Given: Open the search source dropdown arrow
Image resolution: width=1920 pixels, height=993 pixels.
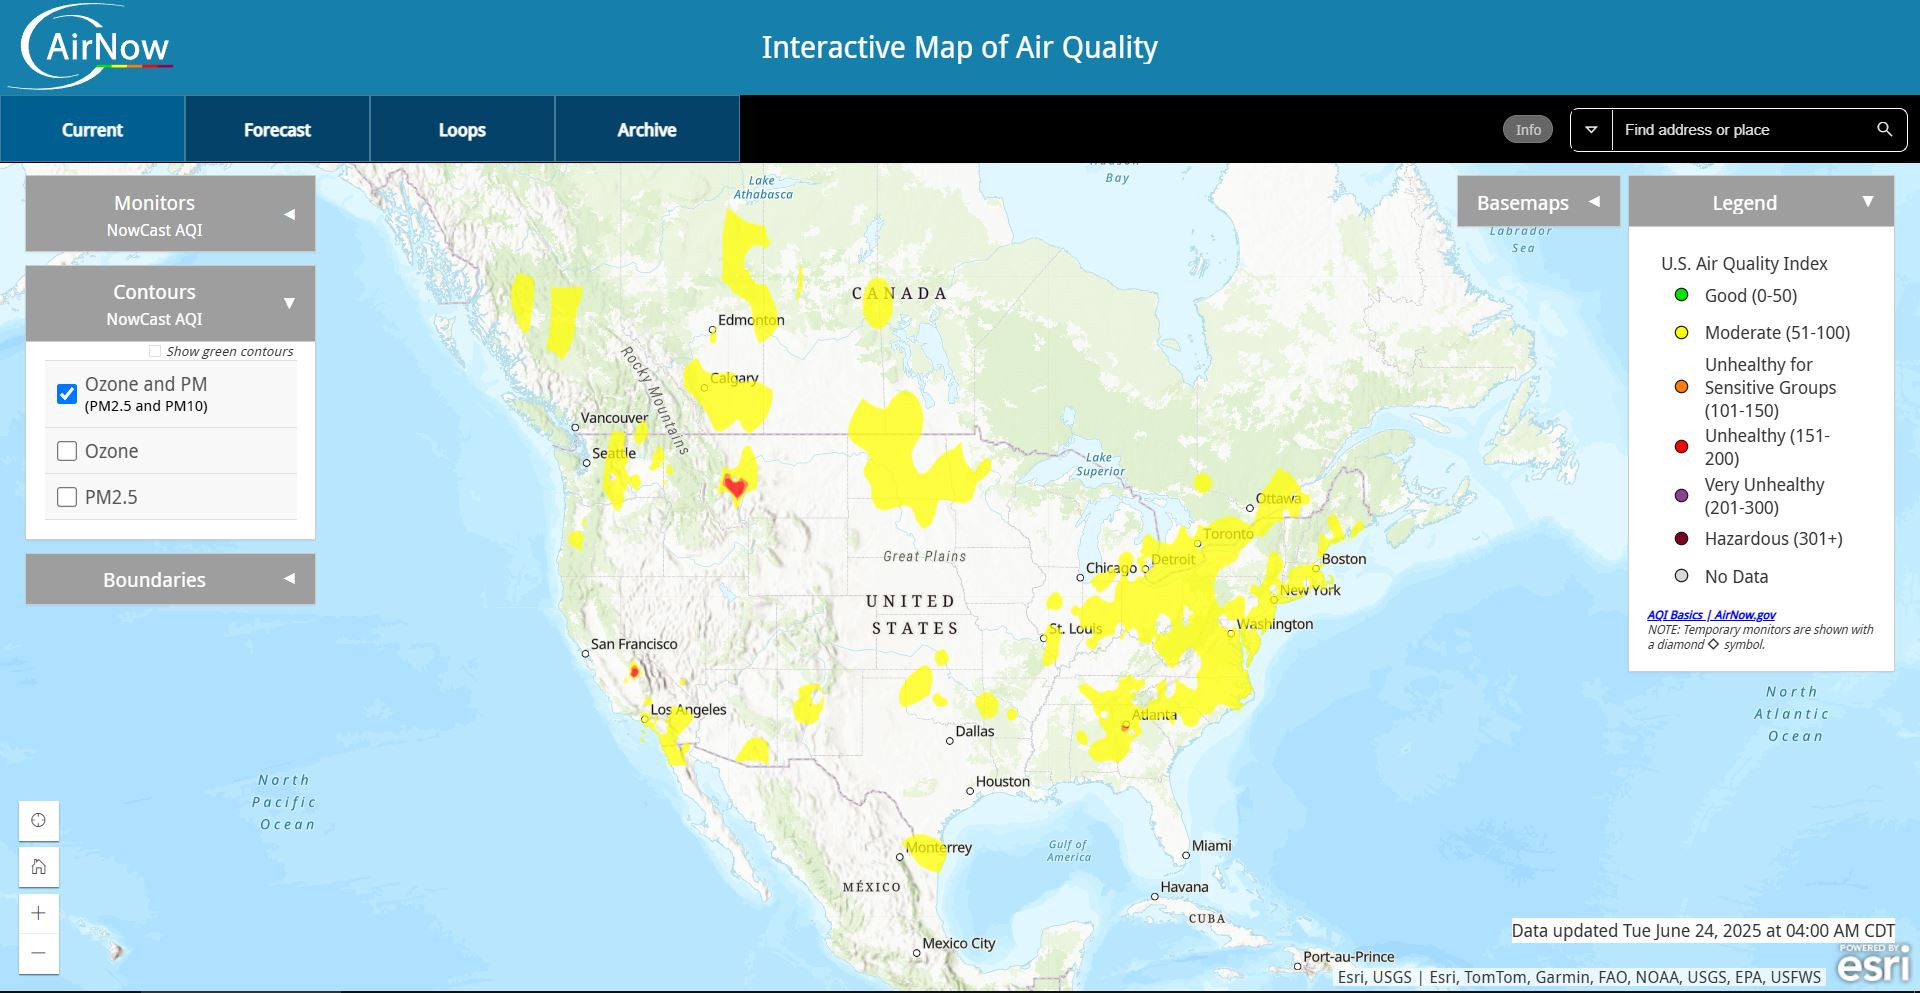Looking at the screenshot, I should tap(1591, 130).
